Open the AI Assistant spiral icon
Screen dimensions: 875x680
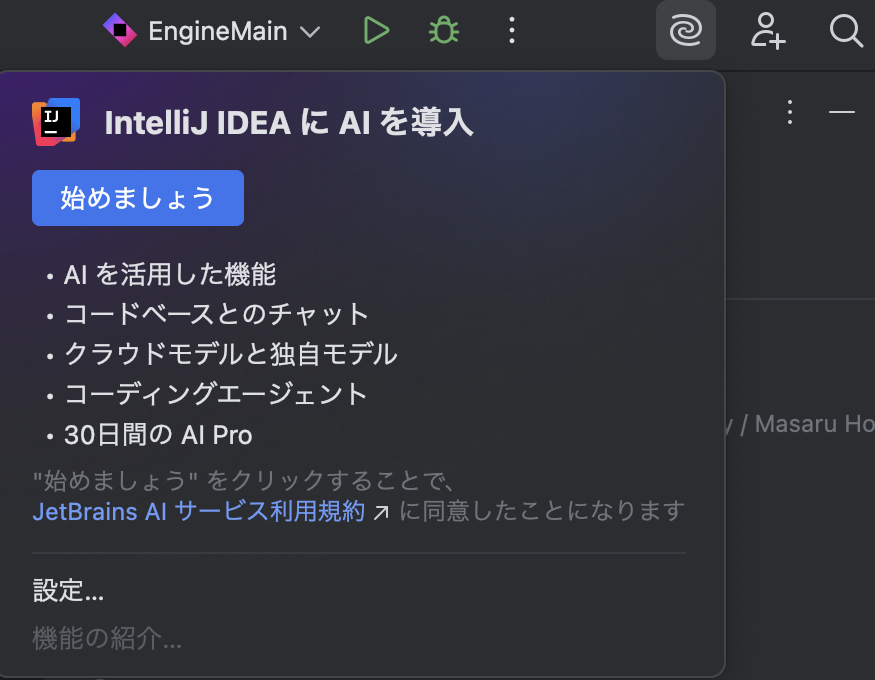click(x=685, y=30)
